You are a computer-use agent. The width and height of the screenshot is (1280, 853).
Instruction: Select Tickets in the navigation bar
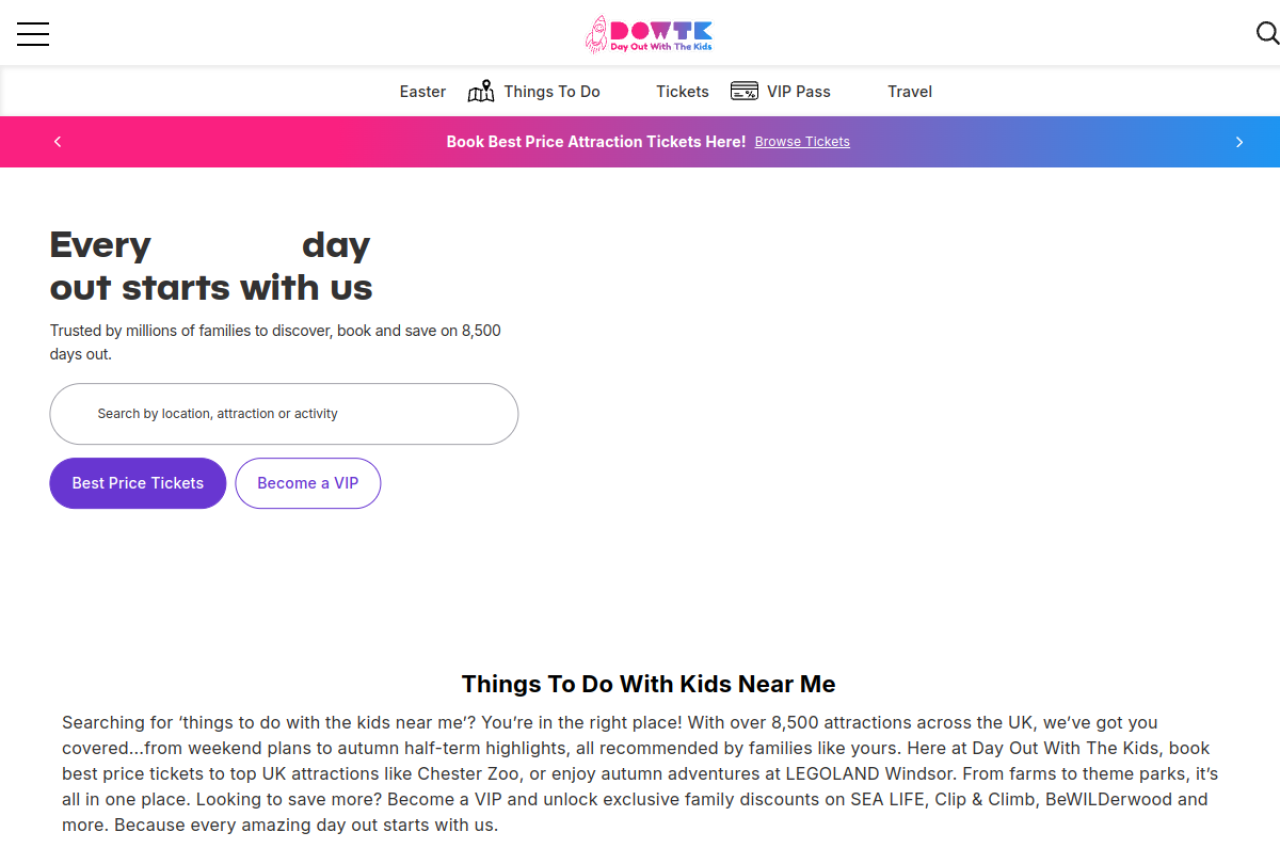click(x=682, y=92)
